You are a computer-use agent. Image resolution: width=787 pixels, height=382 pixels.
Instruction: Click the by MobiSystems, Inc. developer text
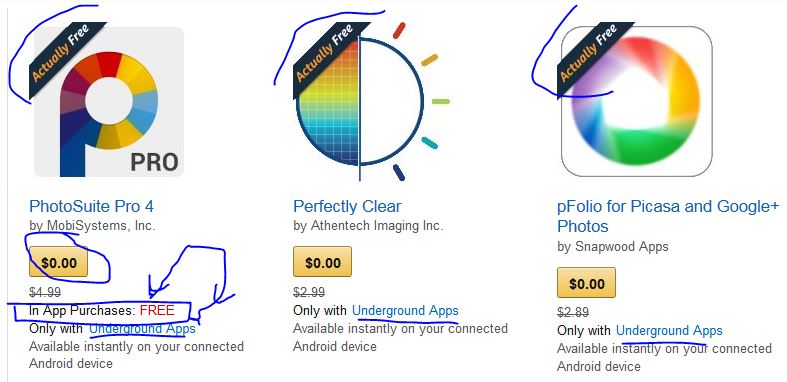tap(92, 226)
